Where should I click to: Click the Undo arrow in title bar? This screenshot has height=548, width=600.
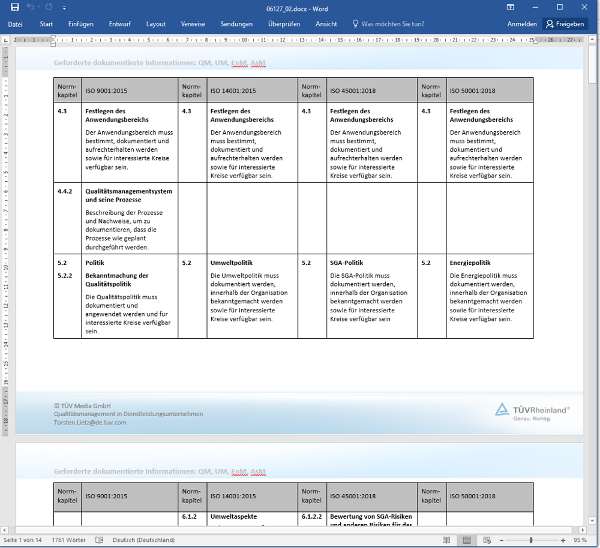30,7
